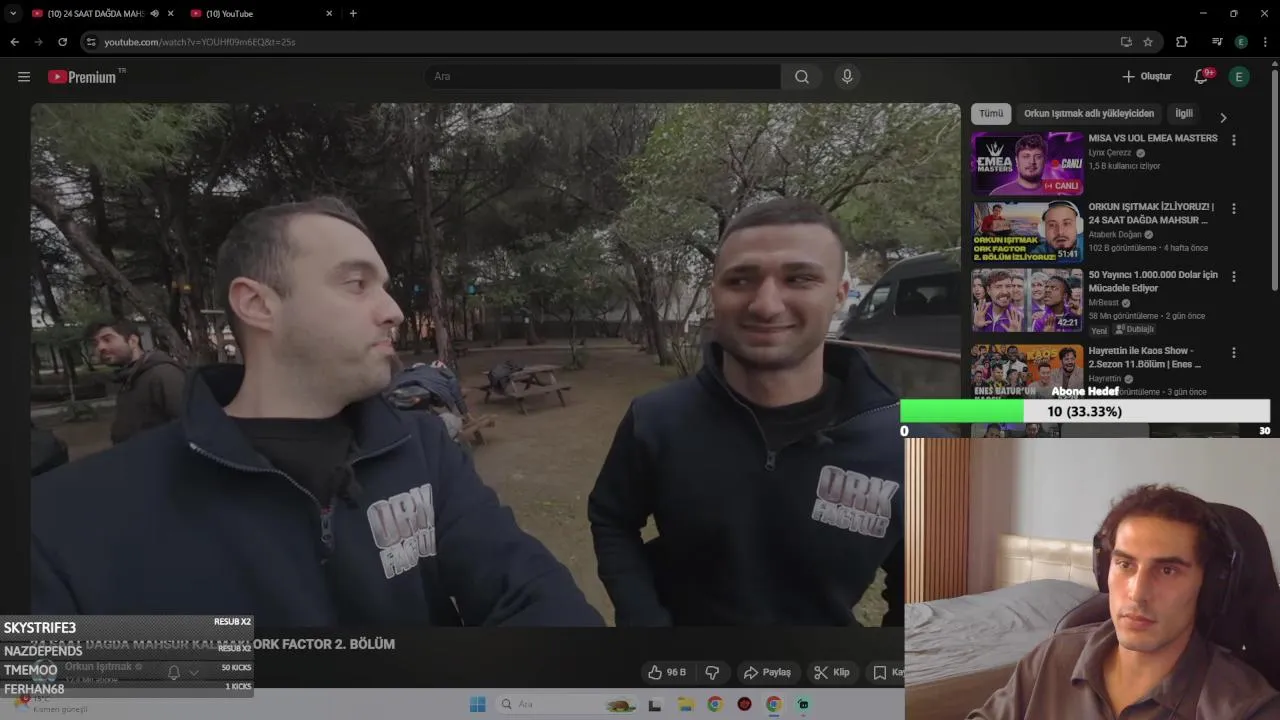This screenshot has height=720, width=1280.
Task: Open the account avatar menu on YouTube
Action: coord(1239,77)
